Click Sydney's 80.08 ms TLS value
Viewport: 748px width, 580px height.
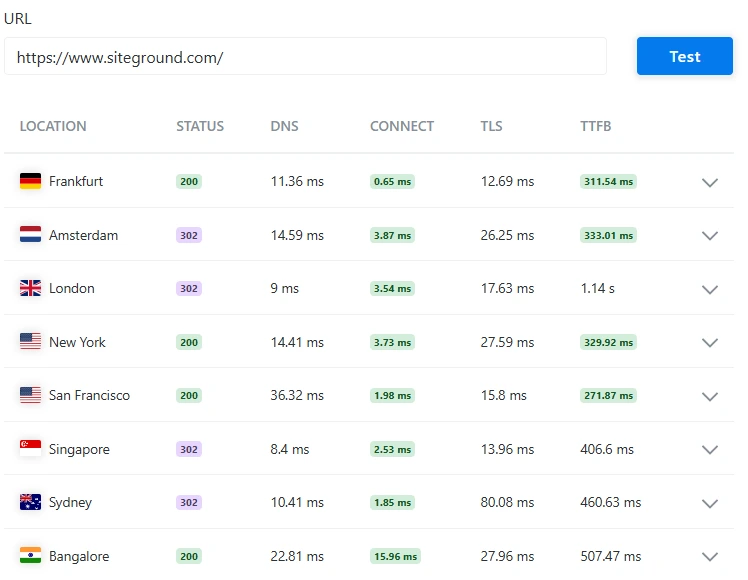(507, 502)
